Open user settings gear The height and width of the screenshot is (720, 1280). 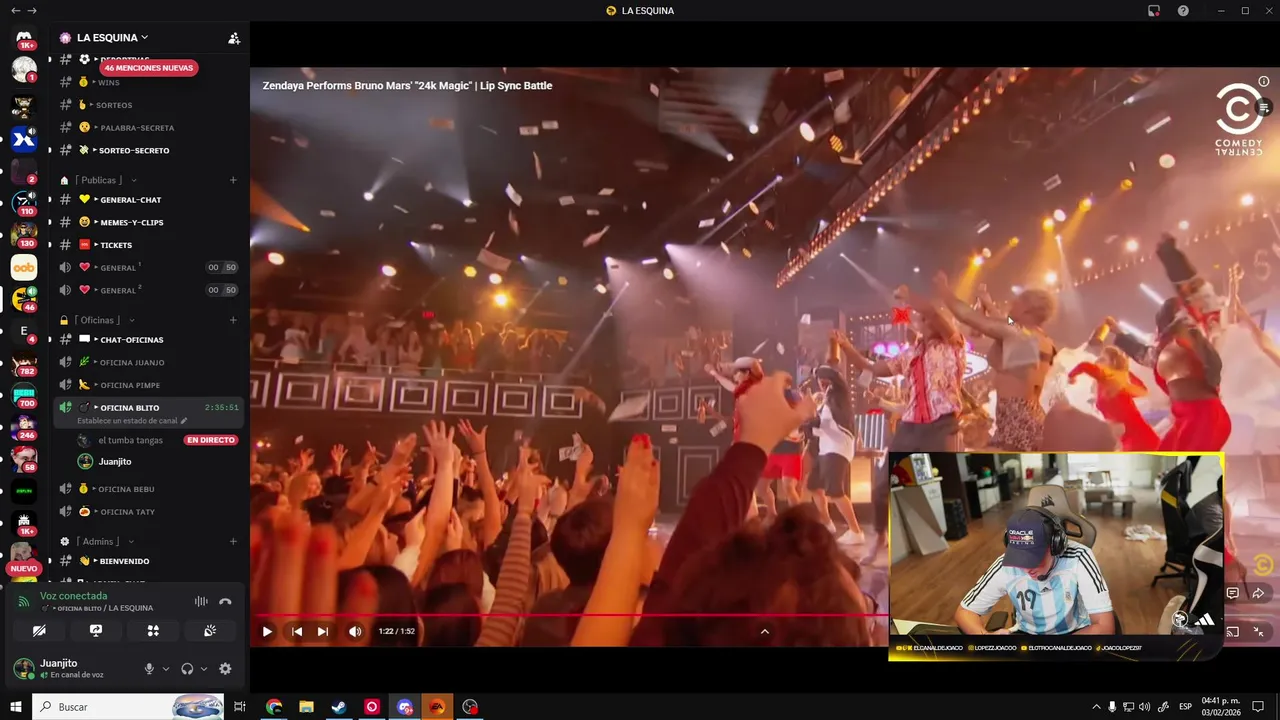[x=225, y=669]
